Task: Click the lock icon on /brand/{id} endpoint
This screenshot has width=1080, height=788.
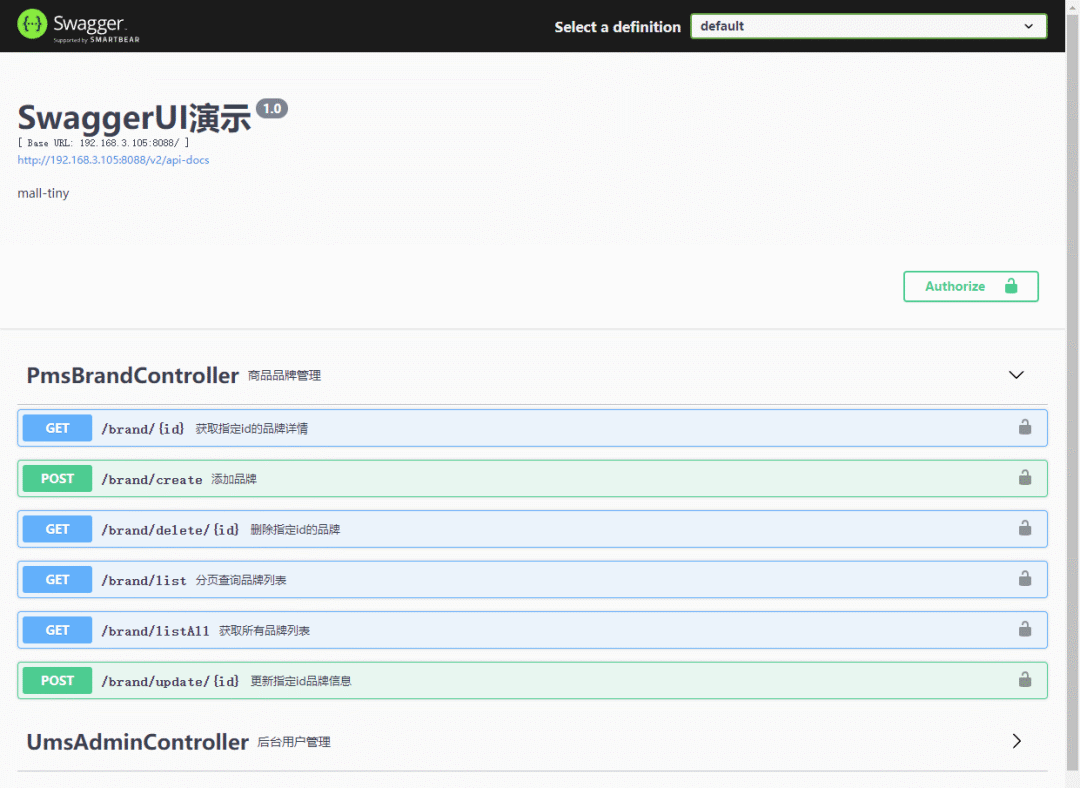Action: [x=1024, y=427]
